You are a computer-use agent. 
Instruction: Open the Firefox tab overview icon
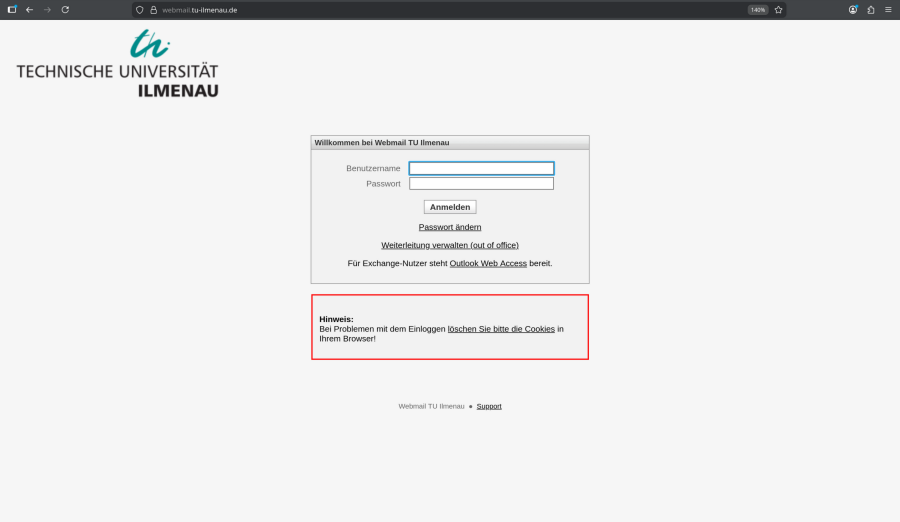(12, 10)
